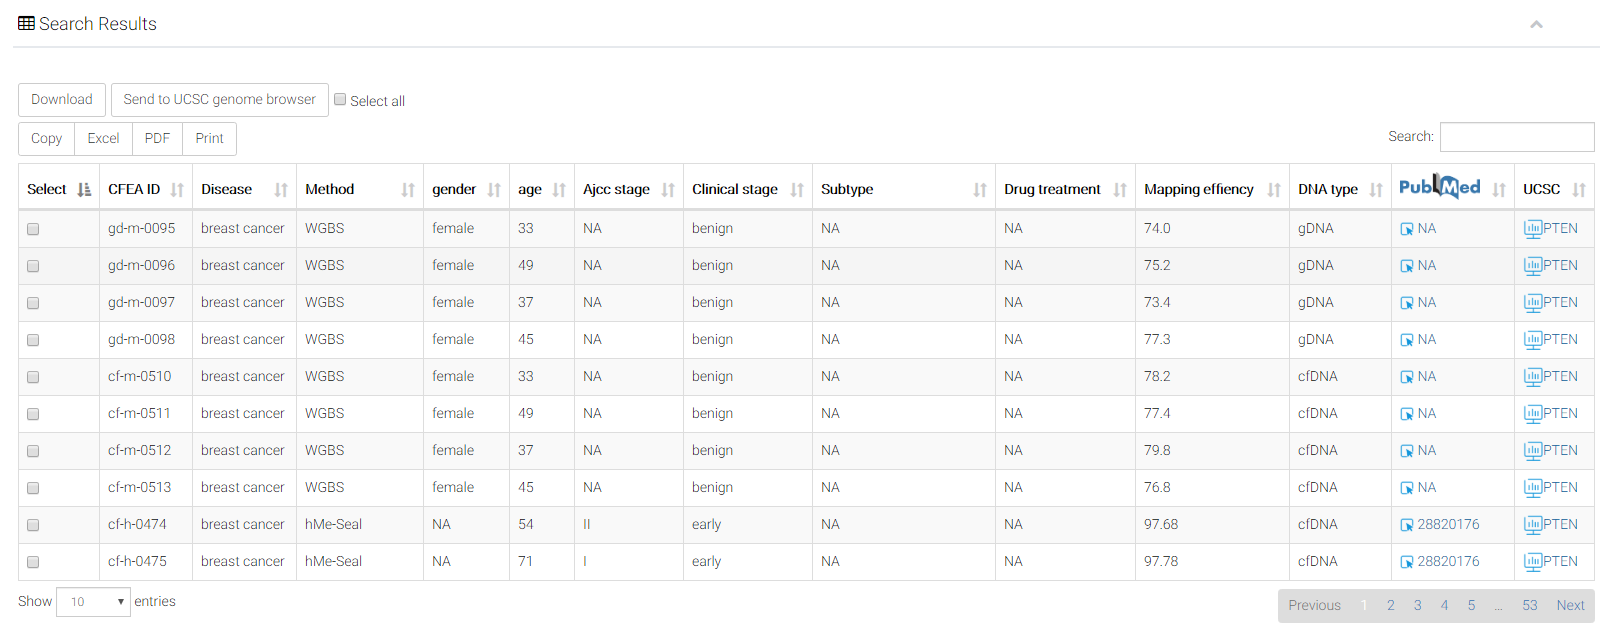This screenshot has height=638, width=1607.
Task: Send to UCSC genome browser
Action: 219,100
